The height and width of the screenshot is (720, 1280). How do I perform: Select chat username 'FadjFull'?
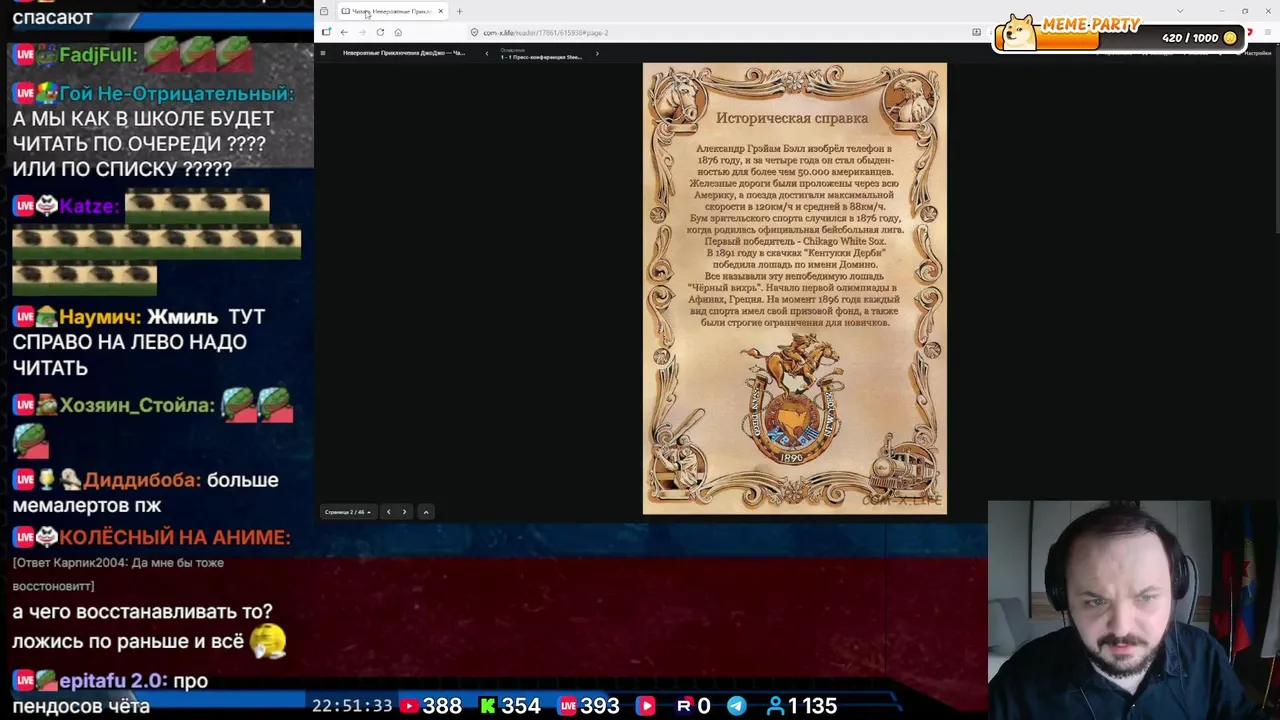coord(98,55)
